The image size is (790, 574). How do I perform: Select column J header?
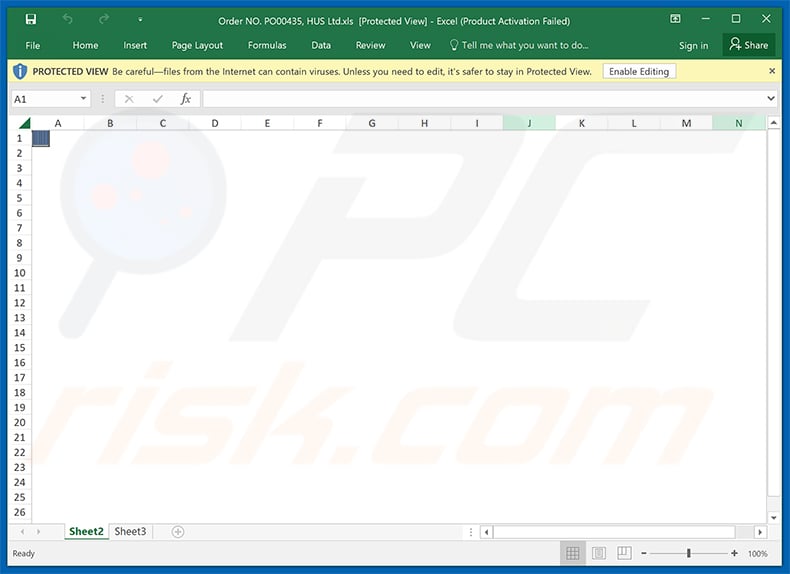click(529, 123)
